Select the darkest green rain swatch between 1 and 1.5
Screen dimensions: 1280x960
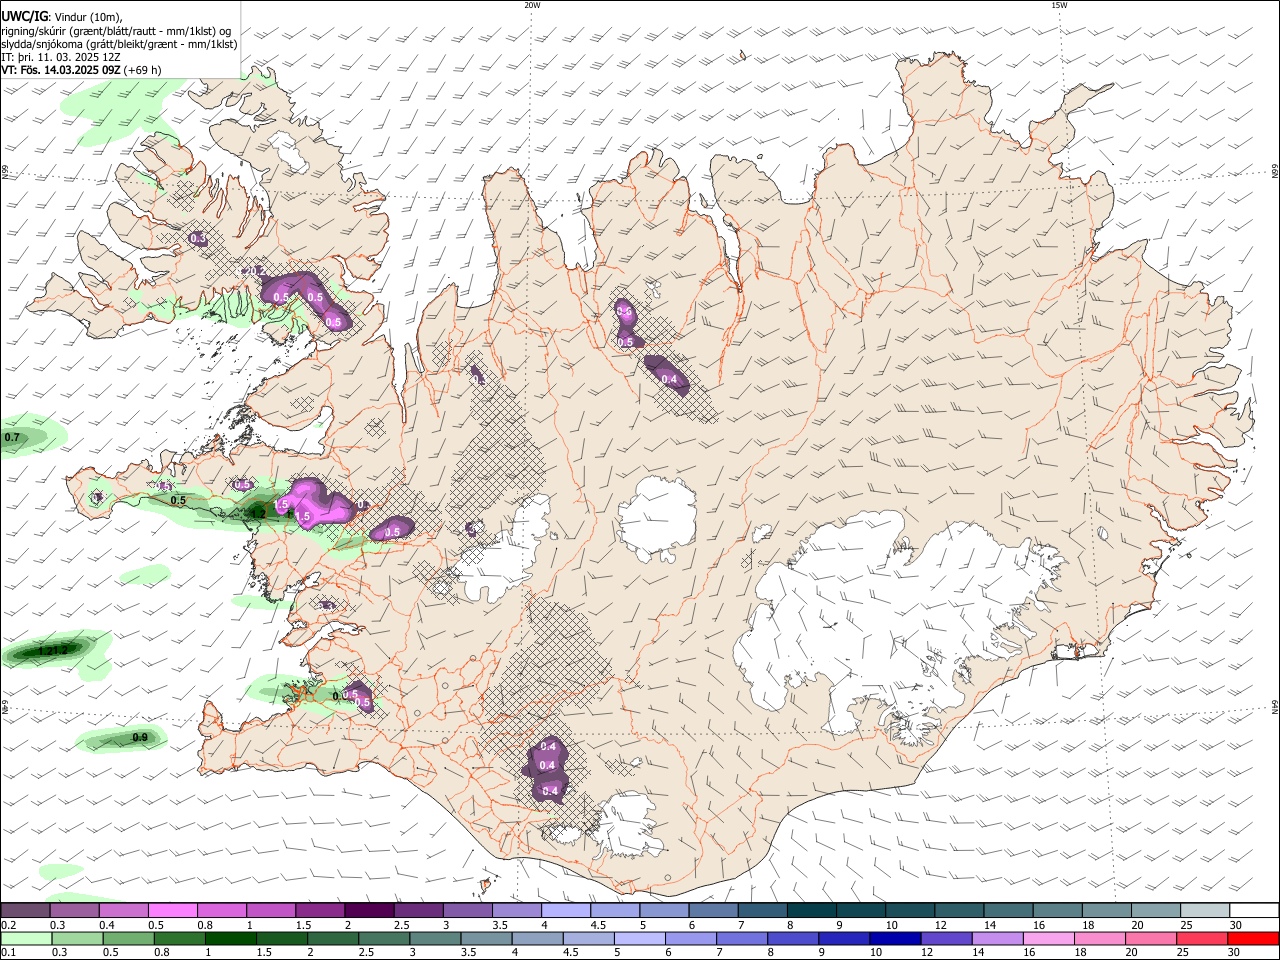[230, 938]
